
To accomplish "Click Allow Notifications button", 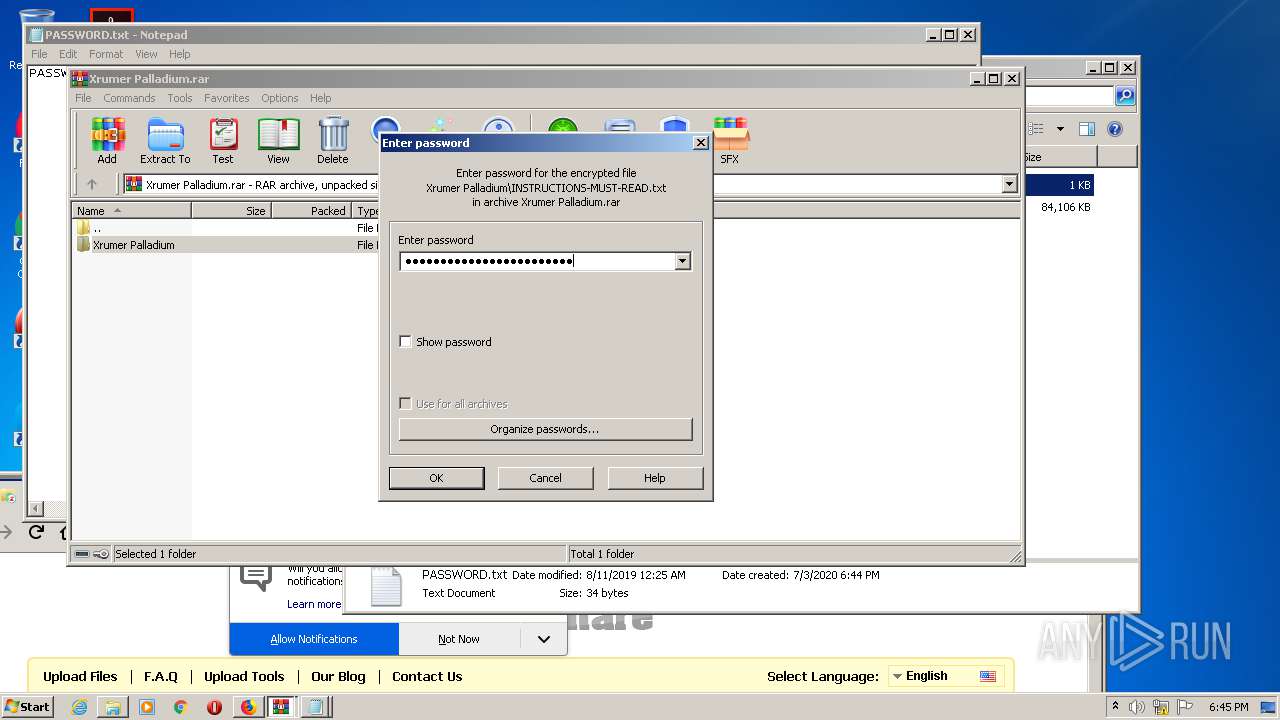I will tap(314, 639).
